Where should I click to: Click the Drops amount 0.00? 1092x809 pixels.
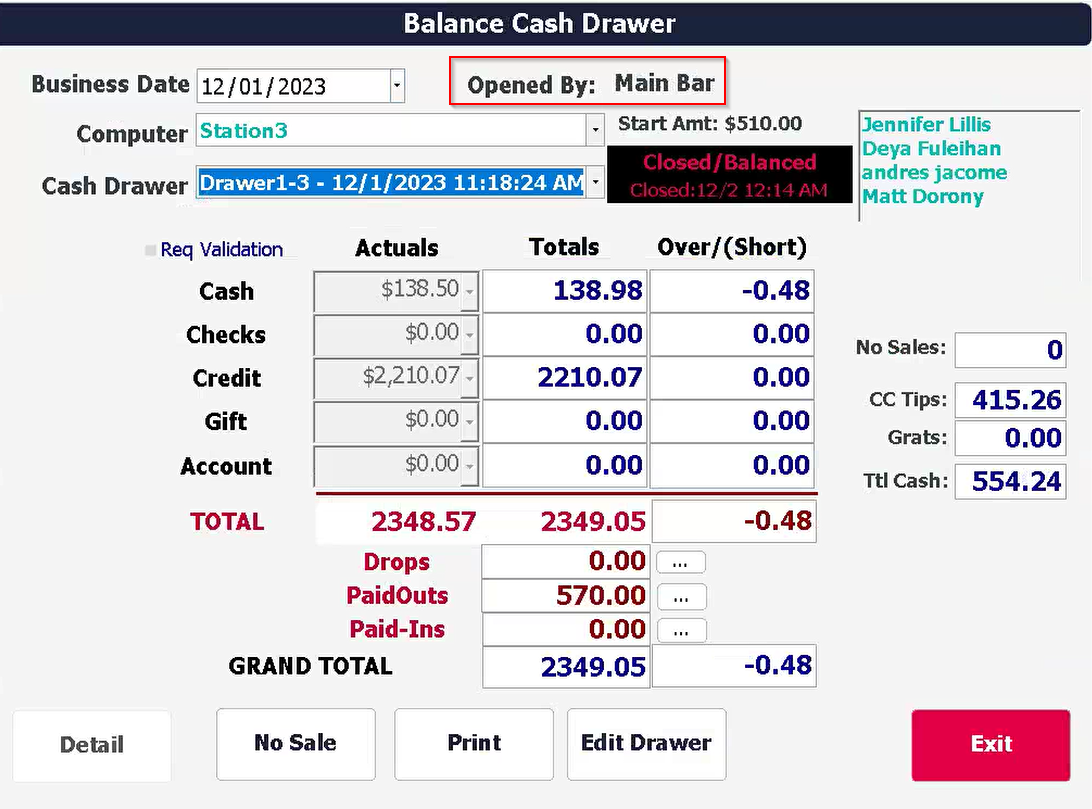(566, 561)
